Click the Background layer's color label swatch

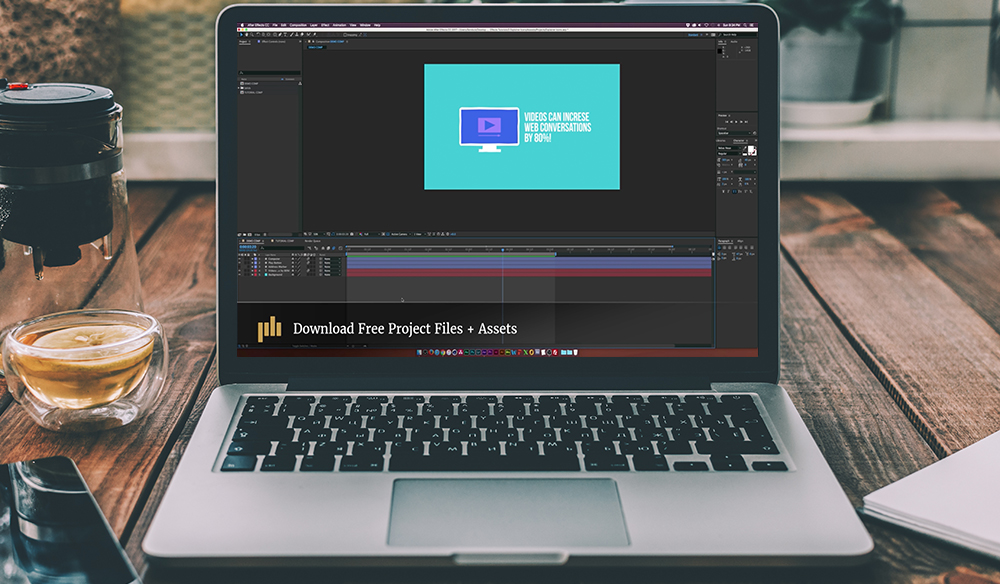click(253, 275)
